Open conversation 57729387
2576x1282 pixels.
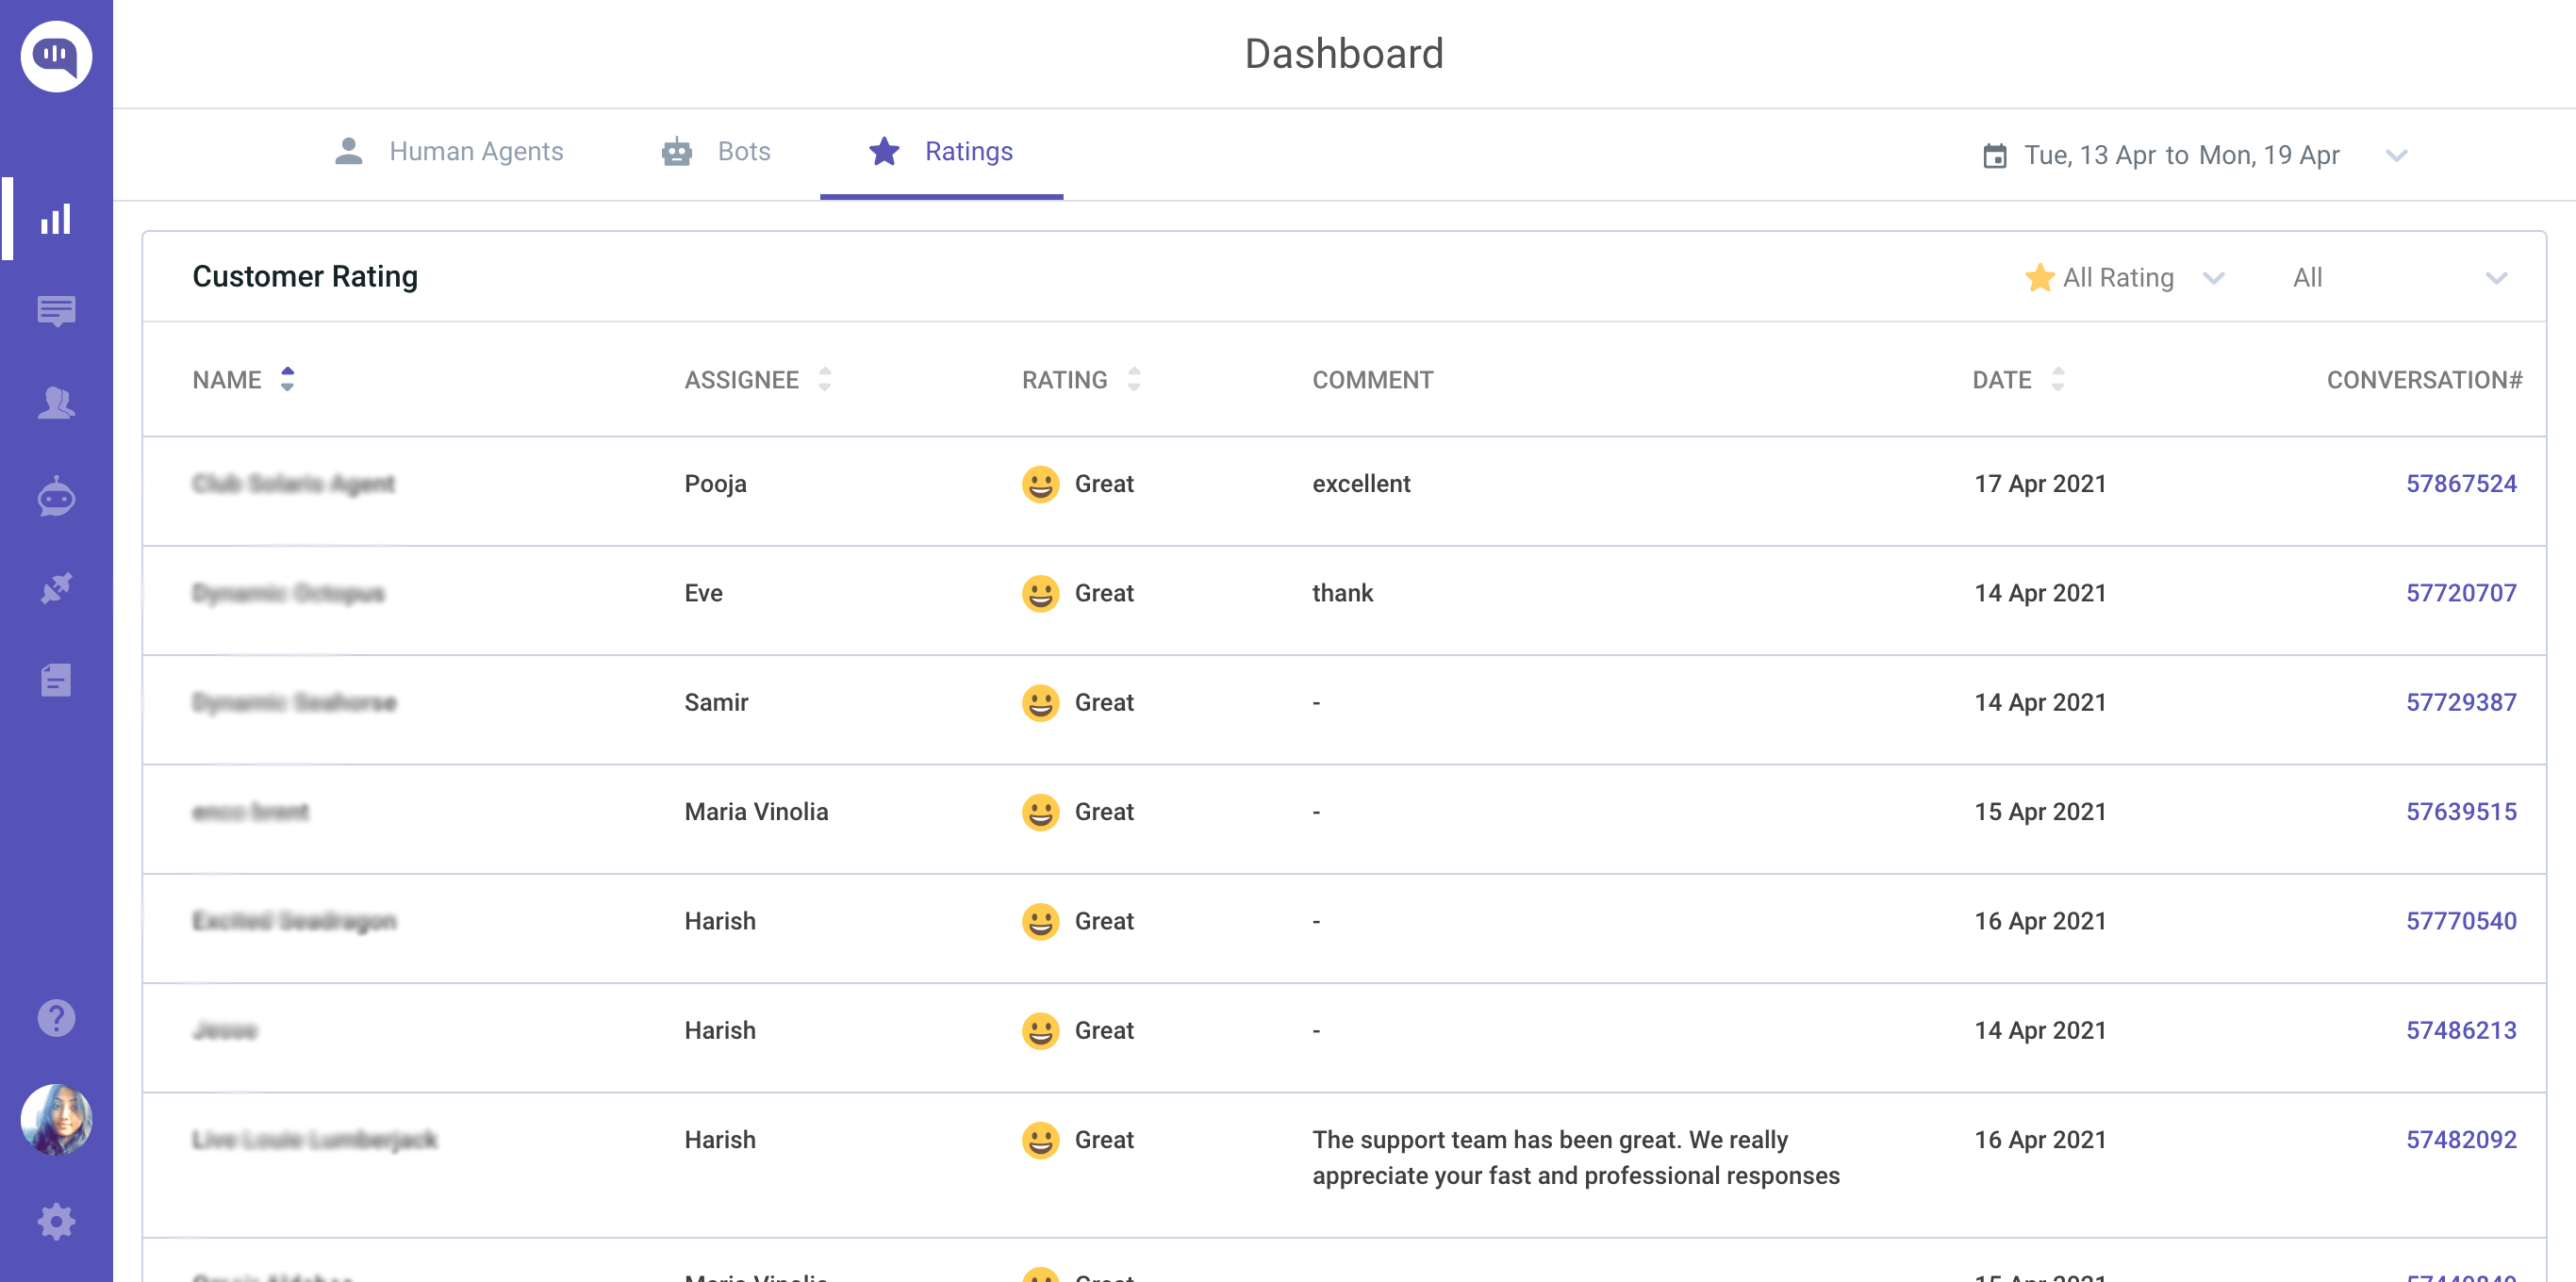point(2461,702)
